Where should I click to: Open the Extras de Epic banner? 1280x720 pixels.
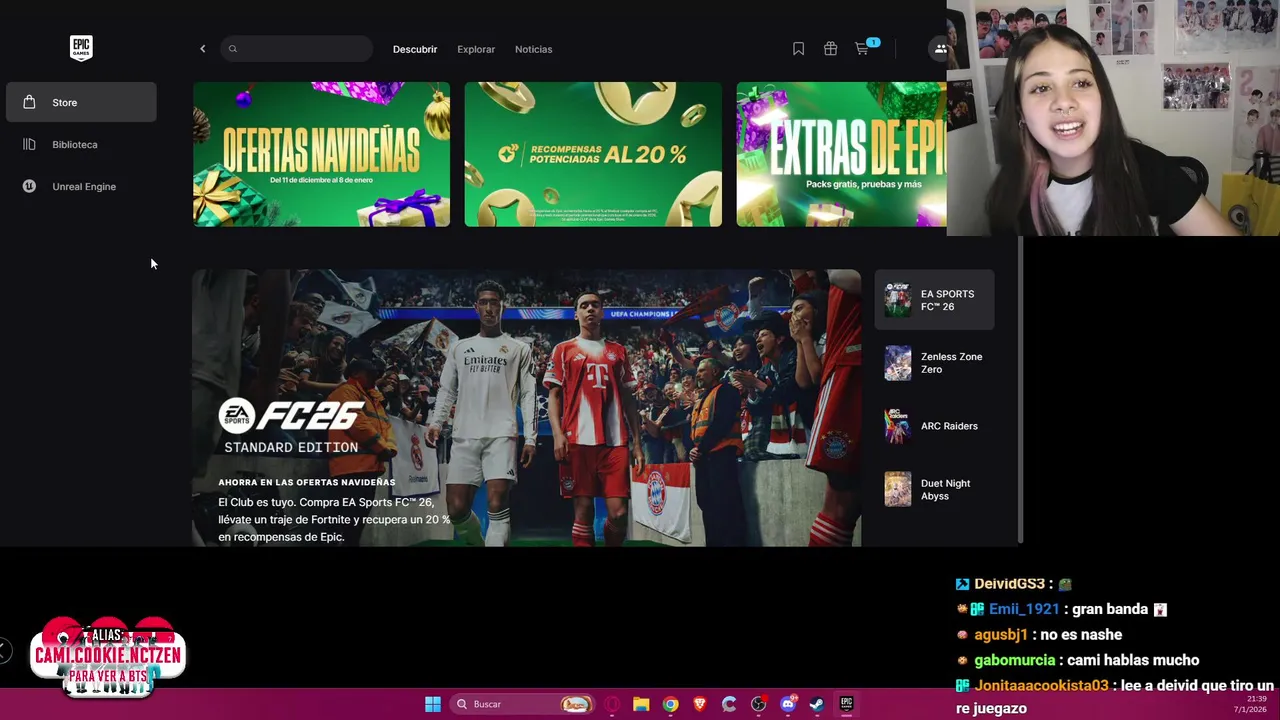click(x=841, y=154)
